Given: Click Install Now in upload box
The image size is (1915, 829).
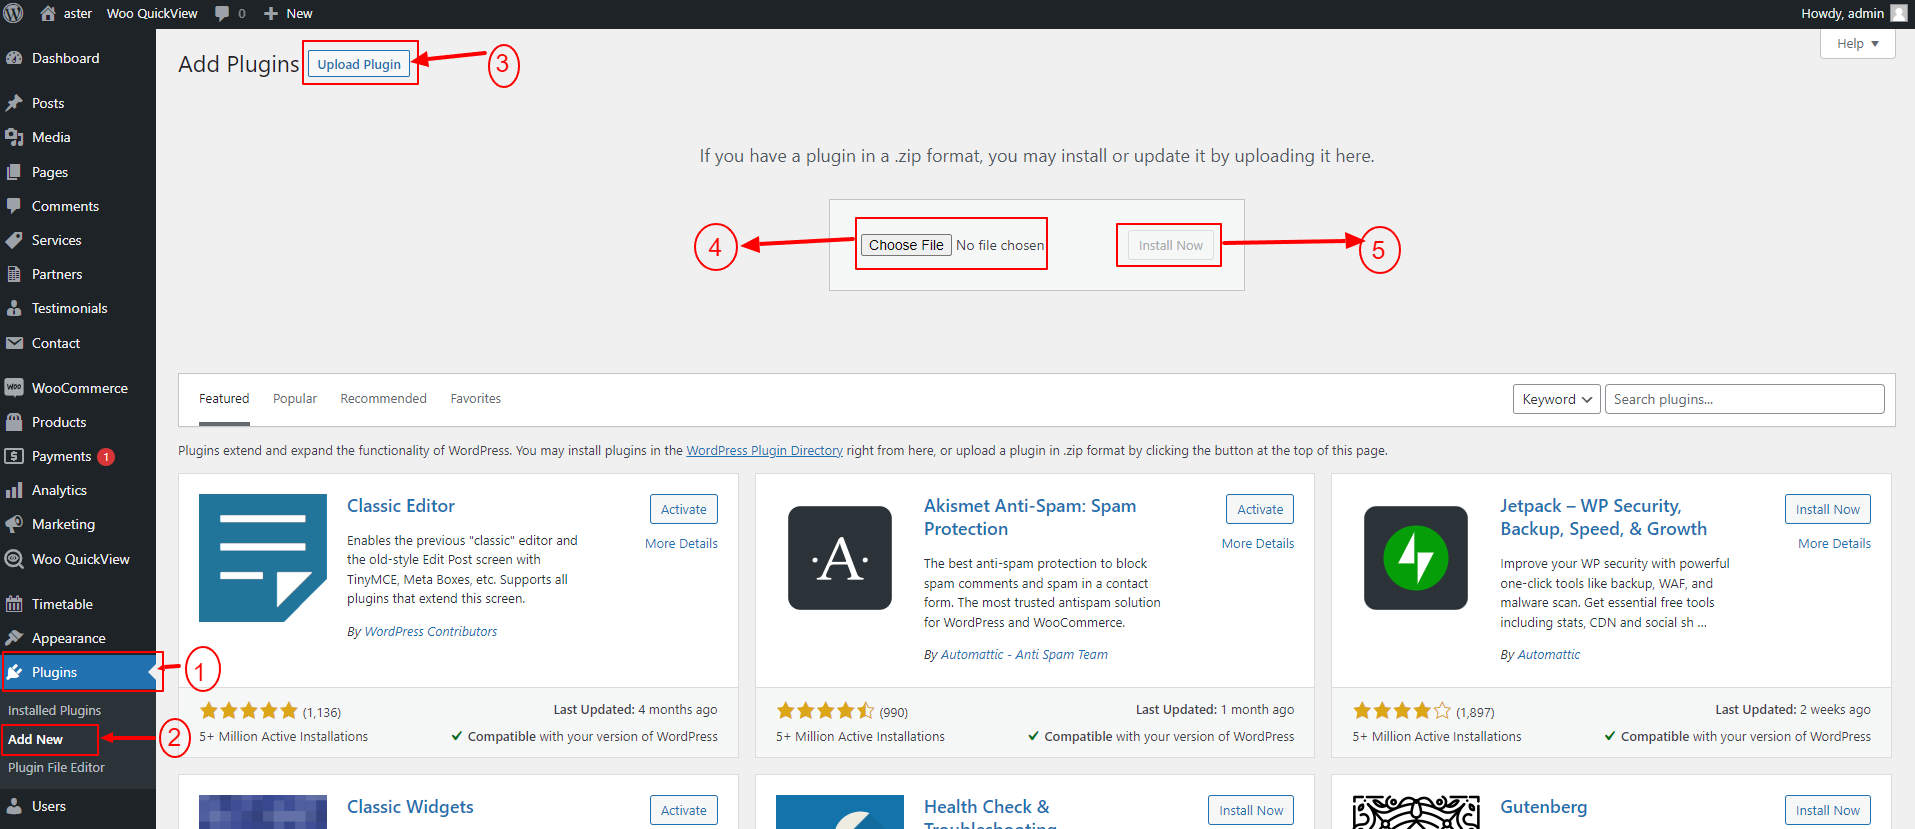Looking at the screenshot, I should [1170, 245].
